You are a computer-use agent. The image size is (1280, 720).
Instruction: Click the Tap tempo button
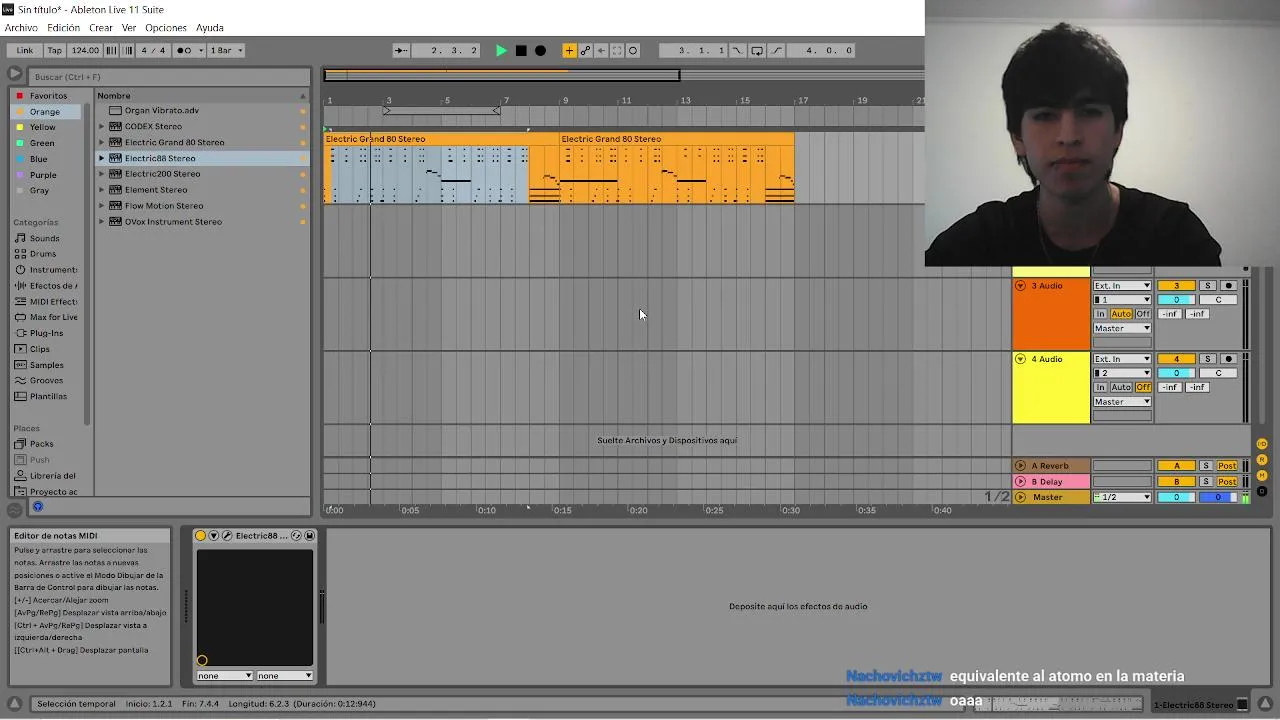pos(55,50)
